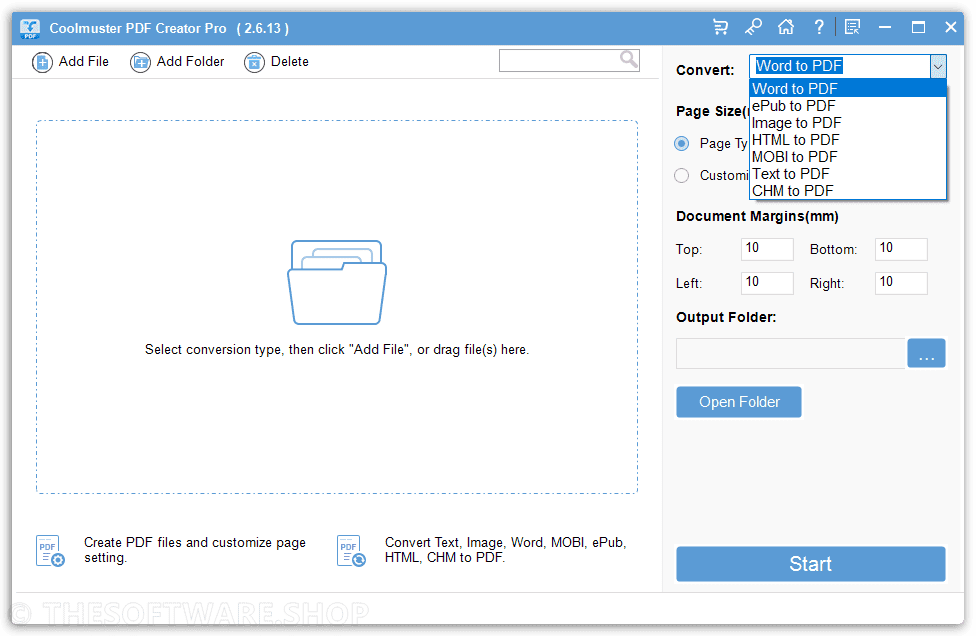Click the Output Folder path field
The image size is (976, 636).
[791, 353]
